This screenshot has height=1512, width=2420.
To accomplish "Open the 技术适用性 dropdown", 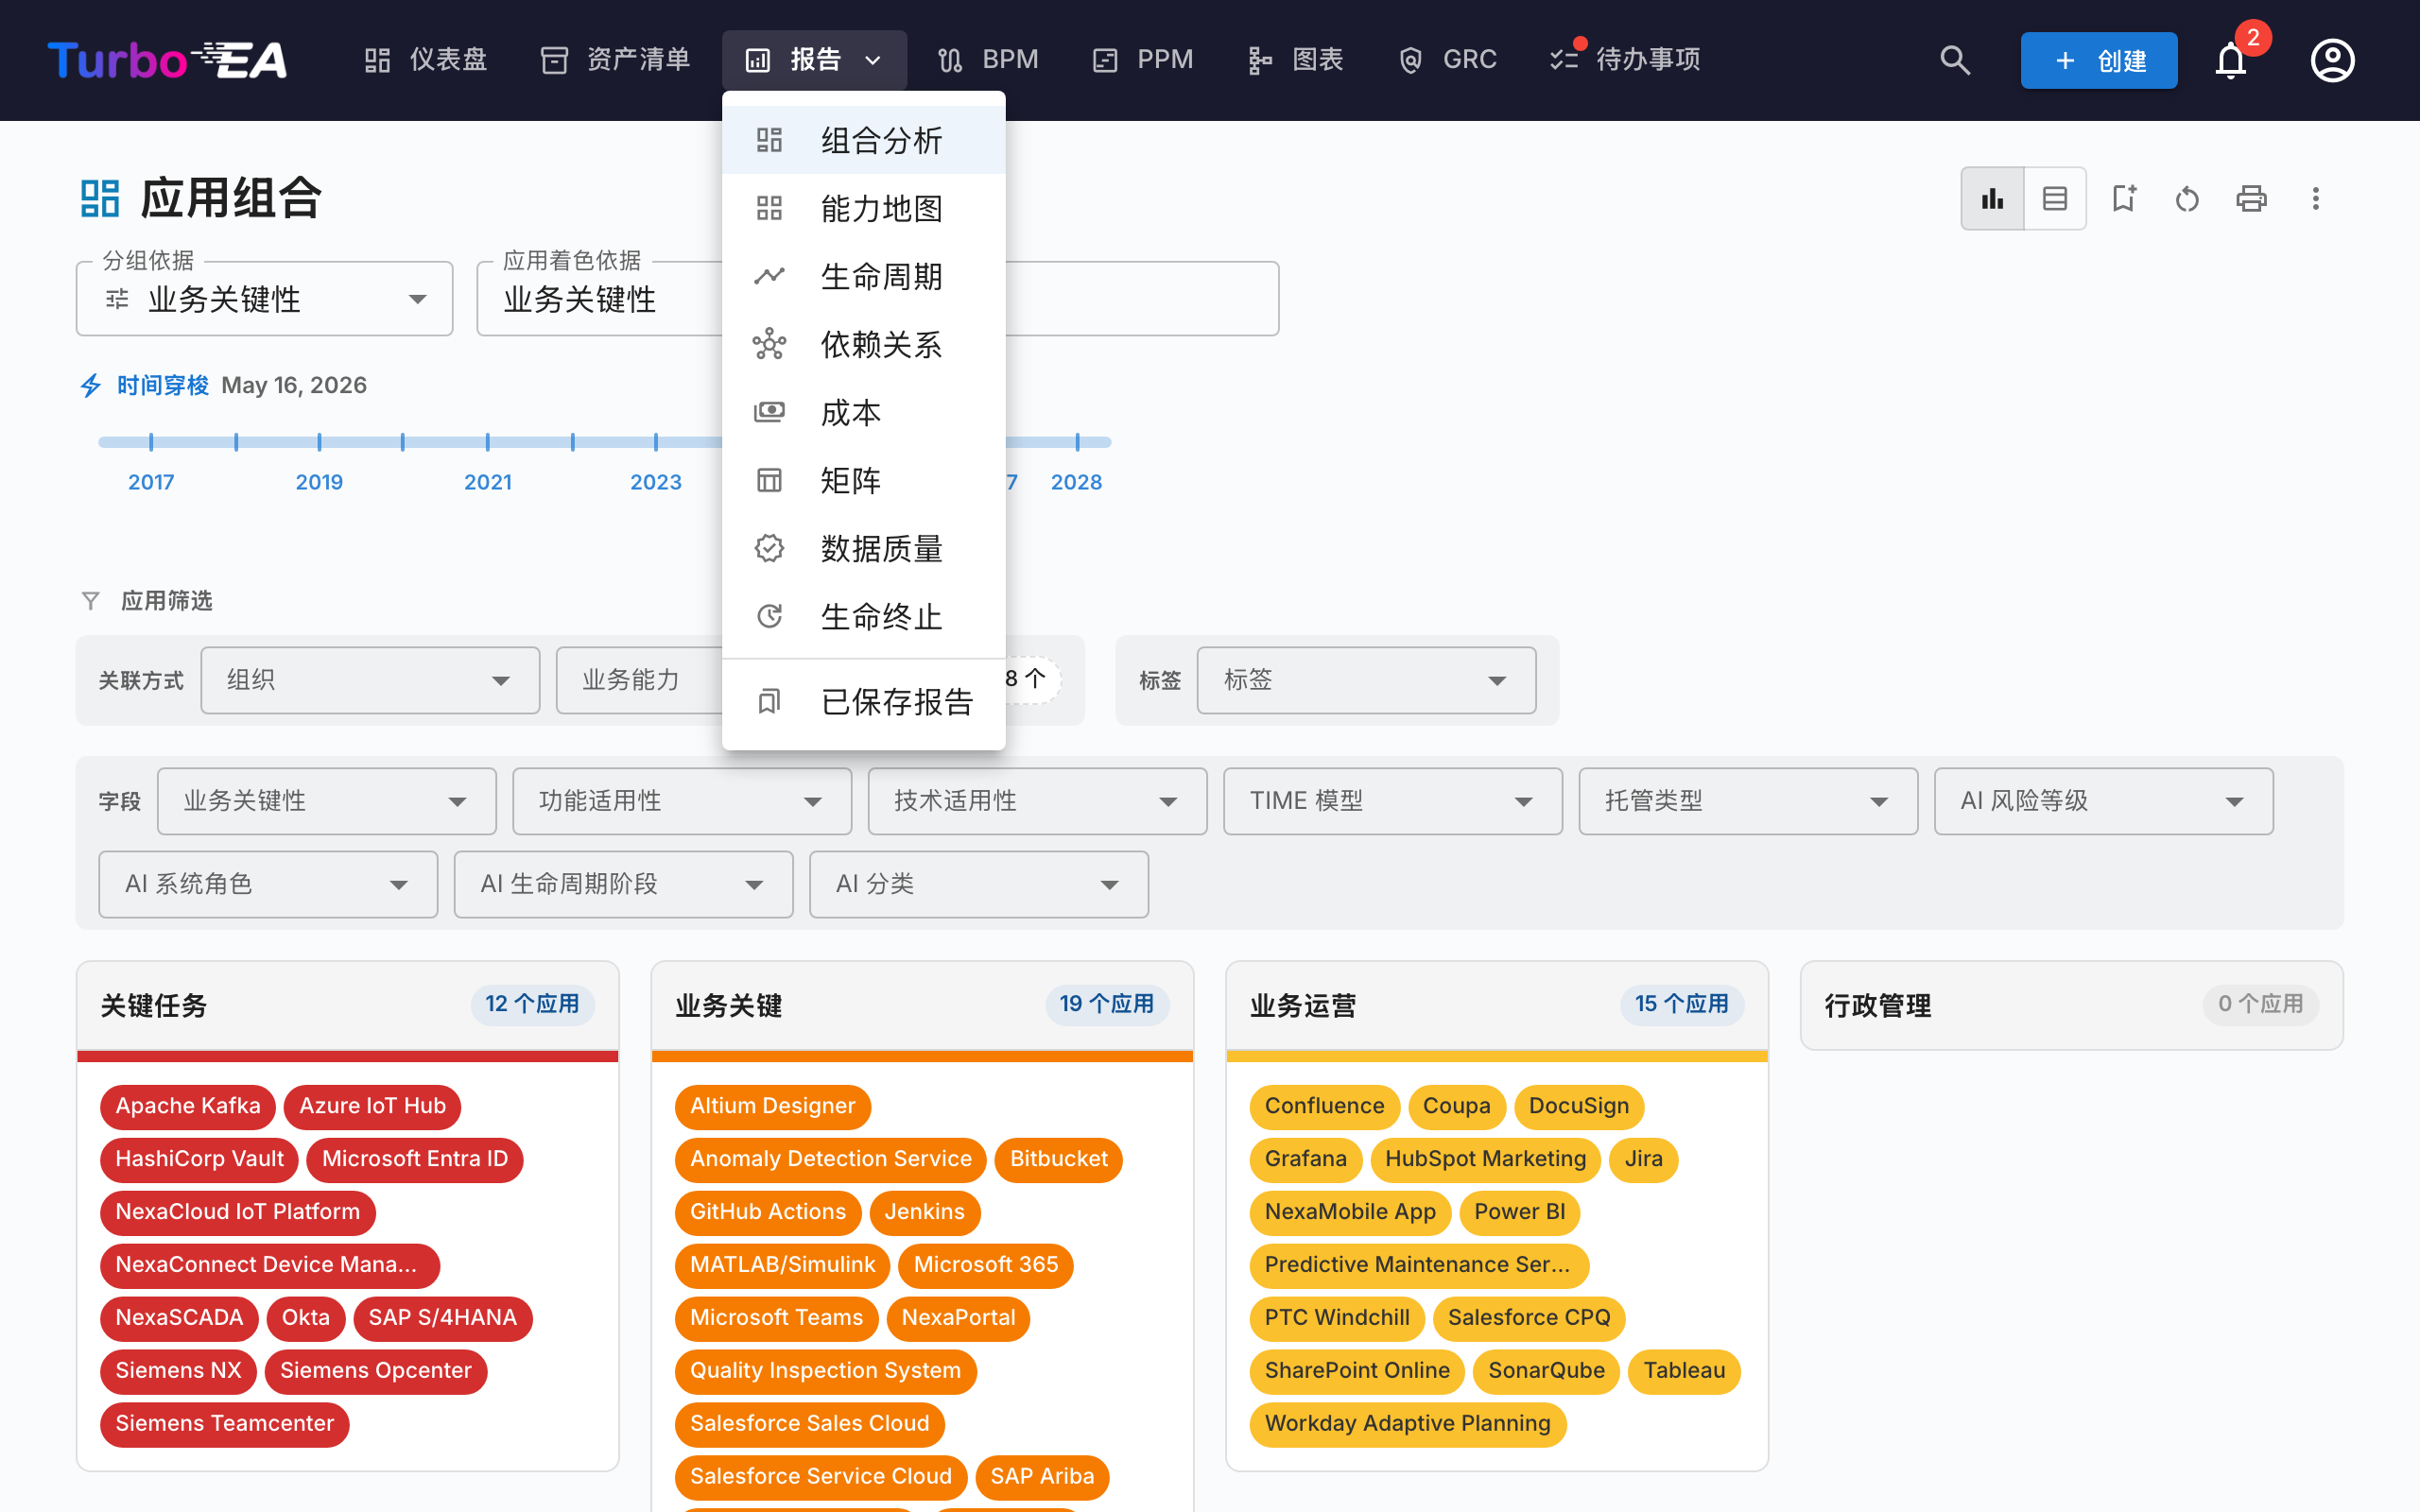I will point(1037,801).
